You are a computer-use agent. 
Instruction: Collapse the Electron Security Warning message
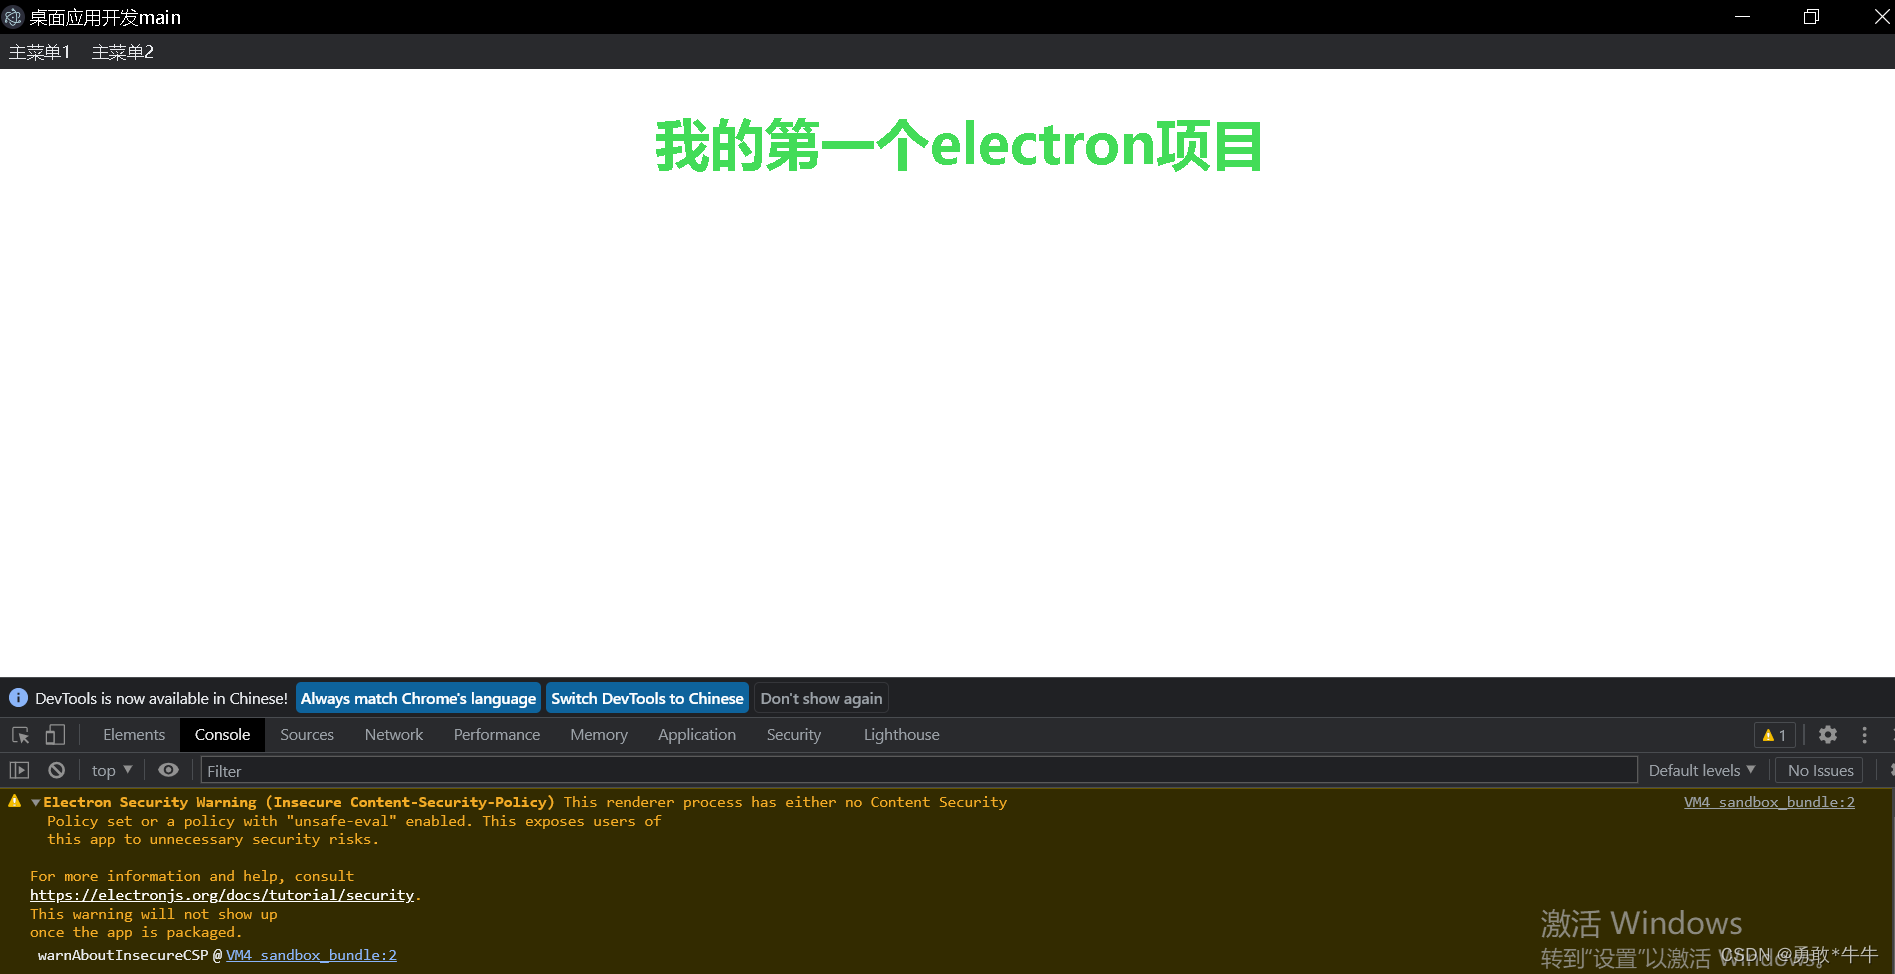[34, 802]
